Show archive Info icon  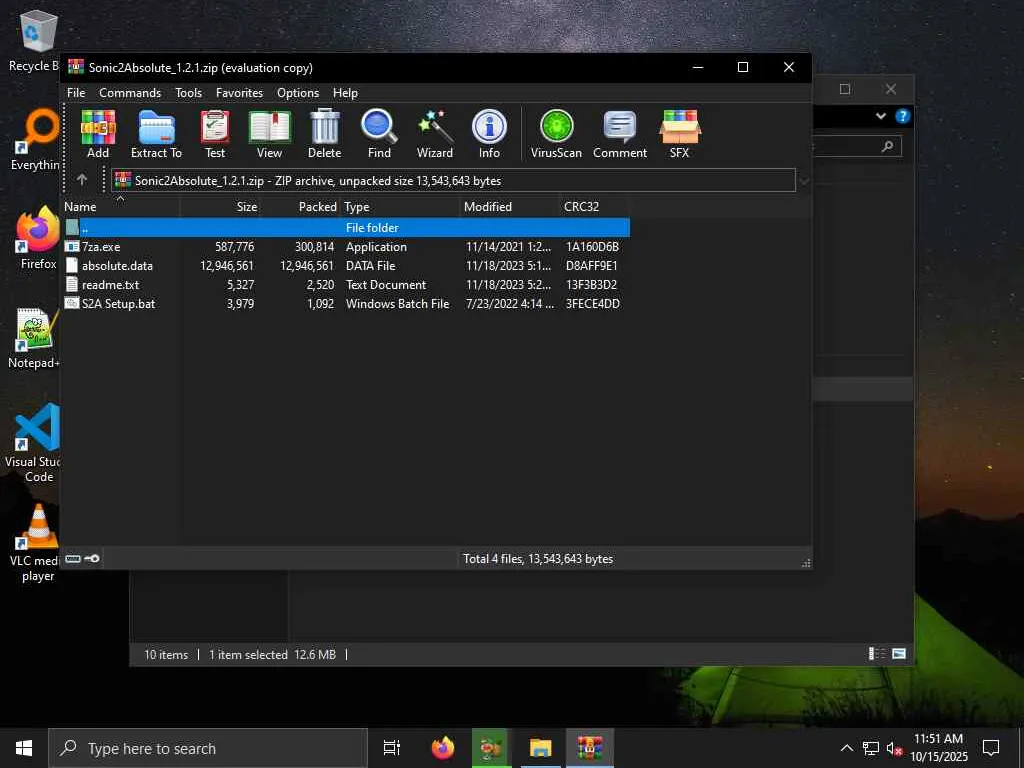[489, 134]
